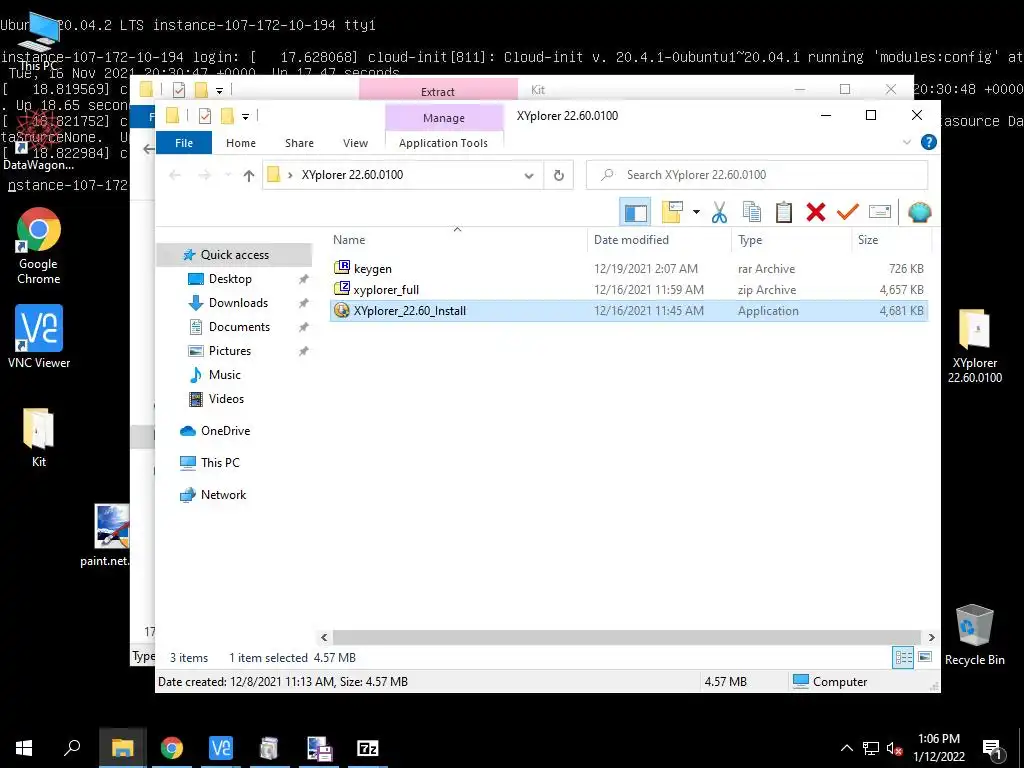The height and width of the screenshot is (768, 1024).
Task: Open the notification center icon
Action: pos(992,749)
